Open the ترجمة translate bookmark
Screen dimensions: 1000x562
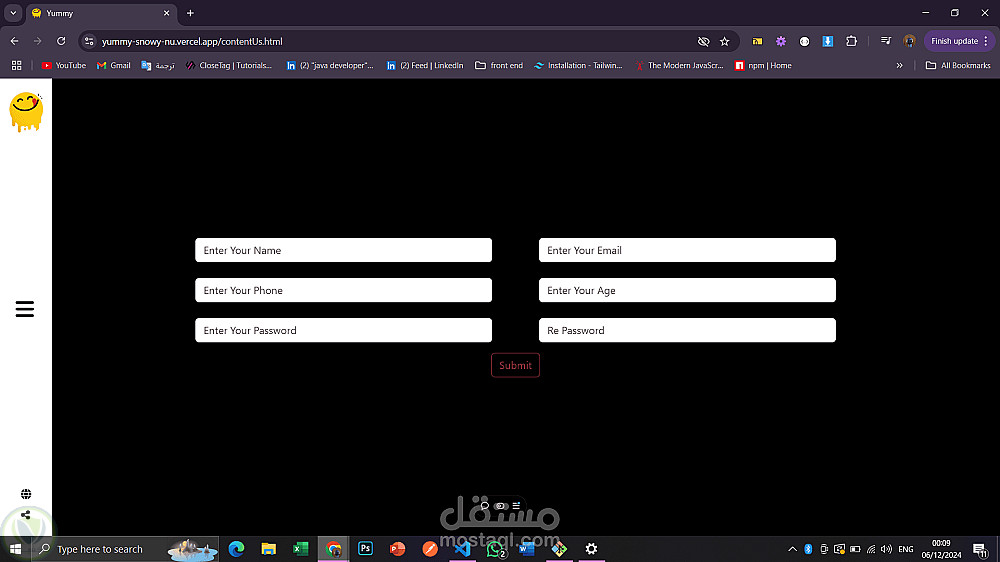coord(158,66)
